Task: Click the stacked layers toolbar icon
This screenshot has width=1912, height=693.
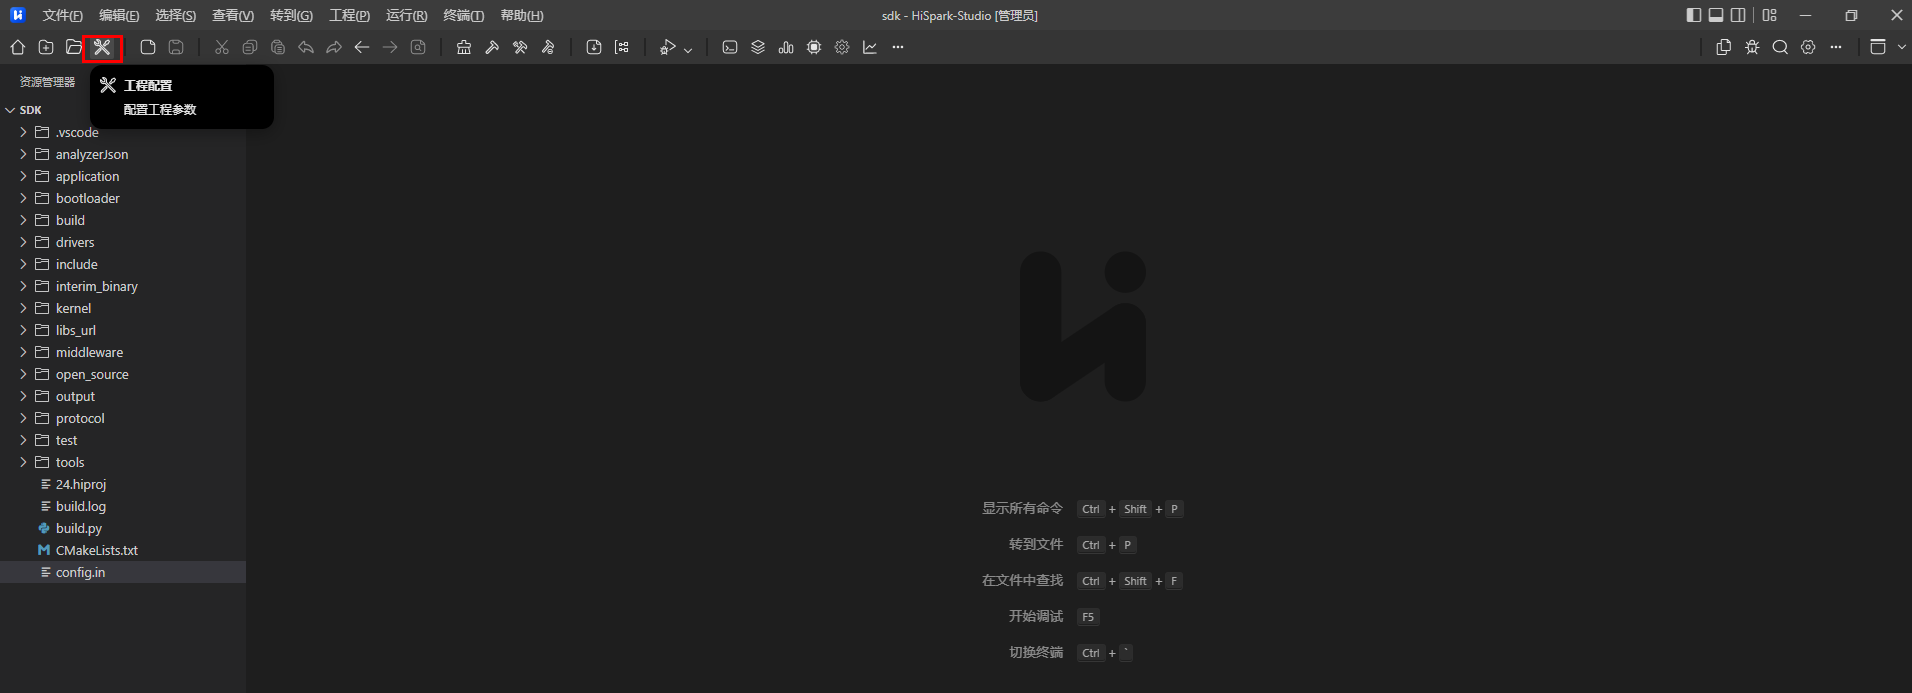Action: click(758, 47)
